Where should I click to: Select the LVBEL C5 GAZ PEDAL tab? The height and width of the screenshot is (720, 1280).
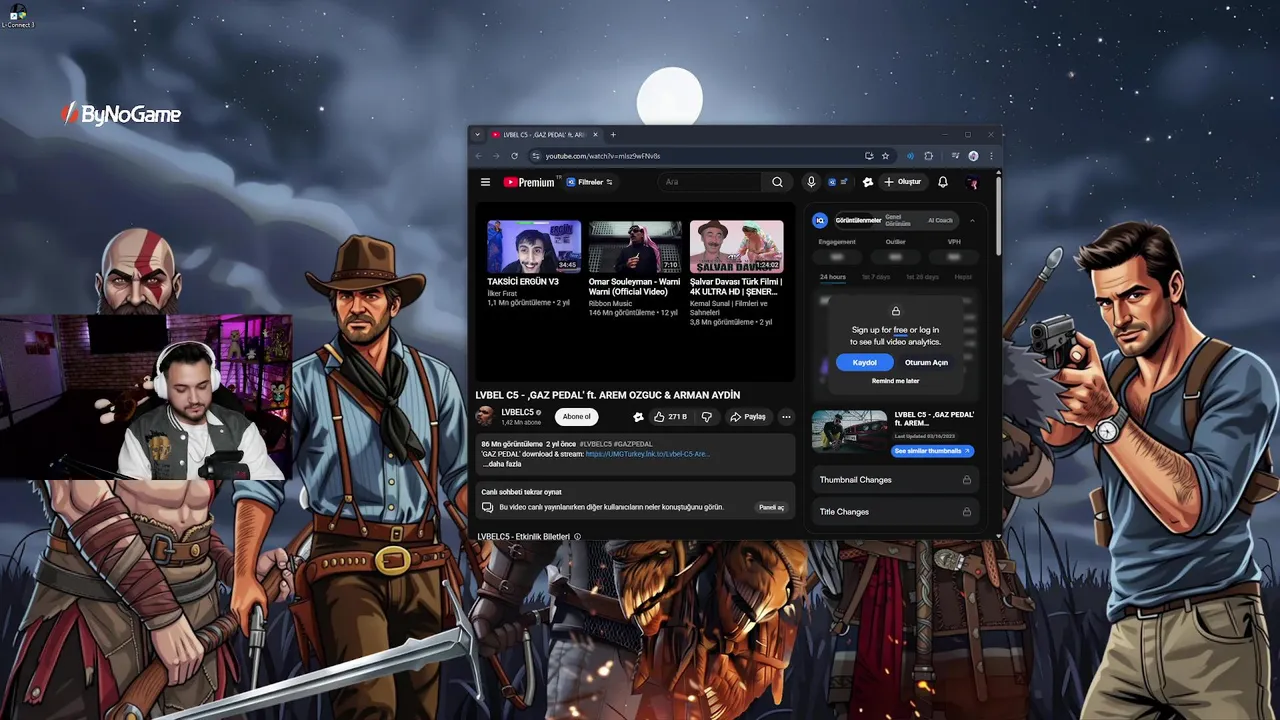pyautogui.click(x=545, y=134)
